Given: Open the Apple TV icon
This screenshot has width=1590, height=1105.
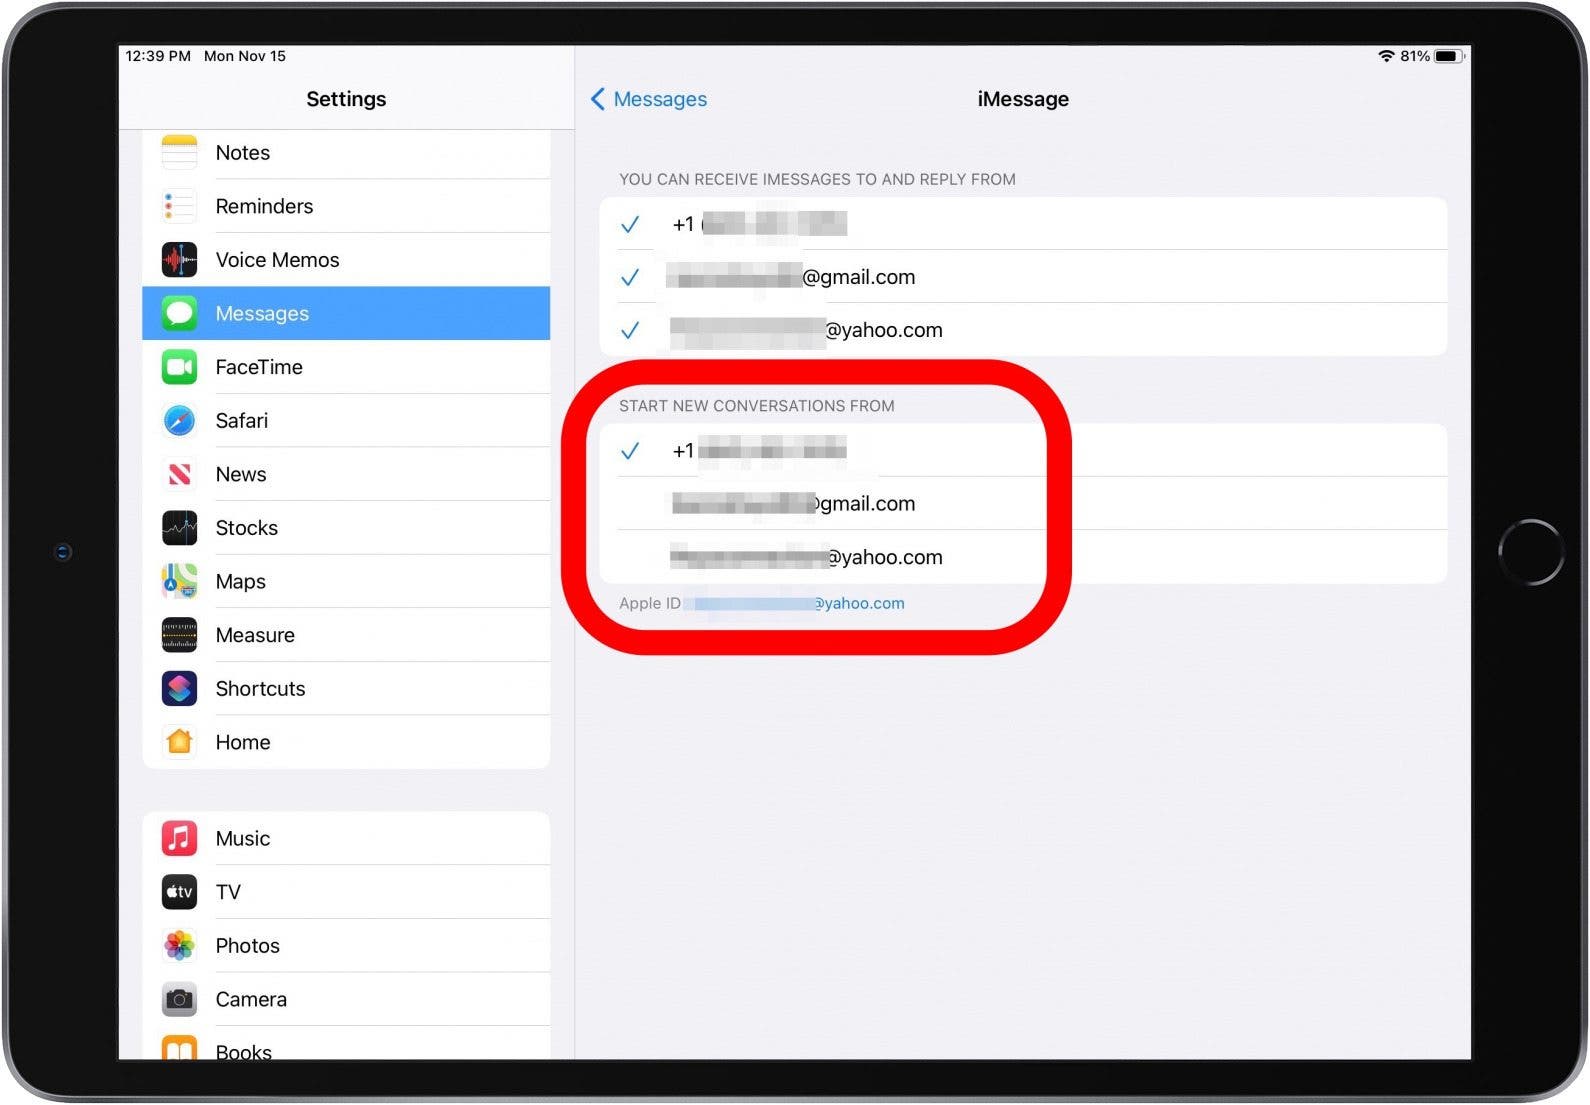Looking at the screenshot, I should click(179, 892).
